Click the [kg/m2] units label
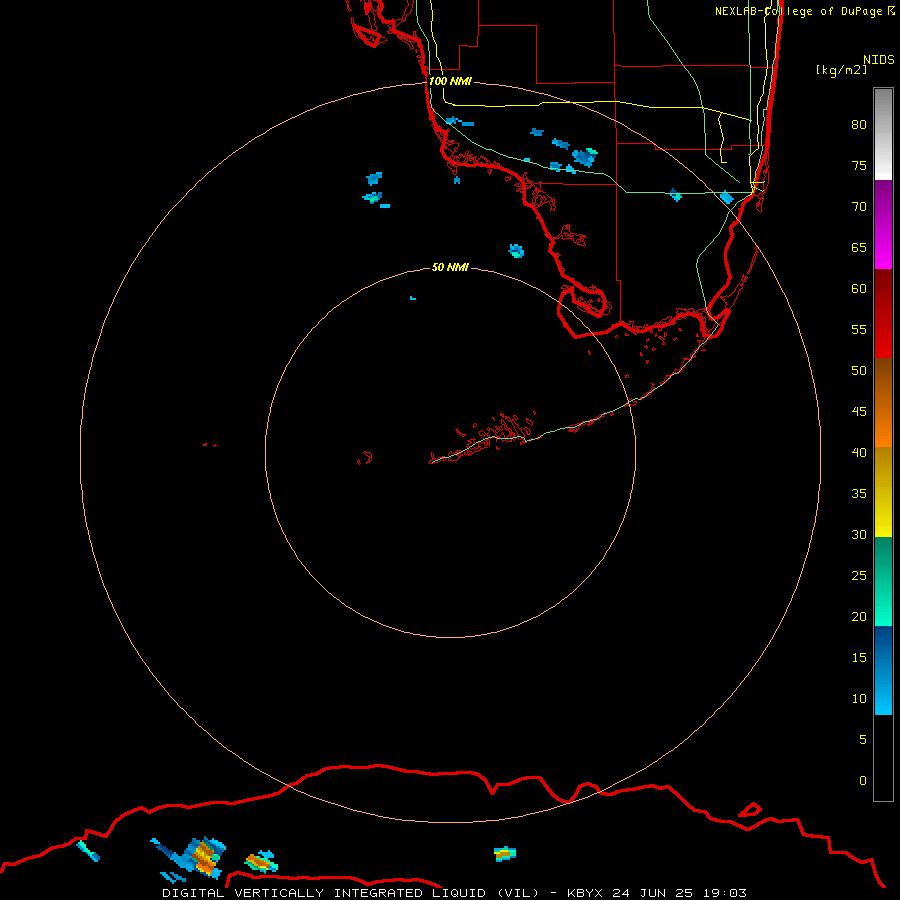 tap(842, 70)
